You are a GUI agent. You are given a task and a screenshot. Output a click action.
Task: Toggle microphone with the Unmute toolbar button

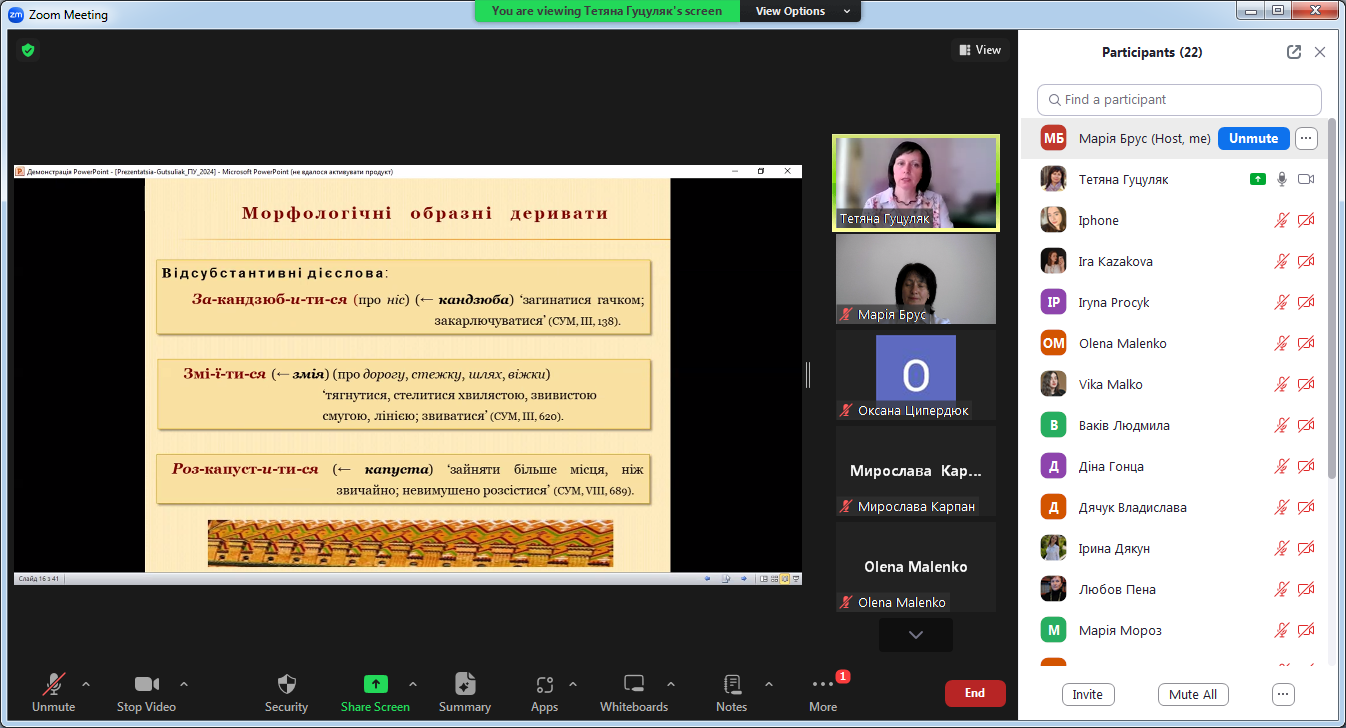53,692
